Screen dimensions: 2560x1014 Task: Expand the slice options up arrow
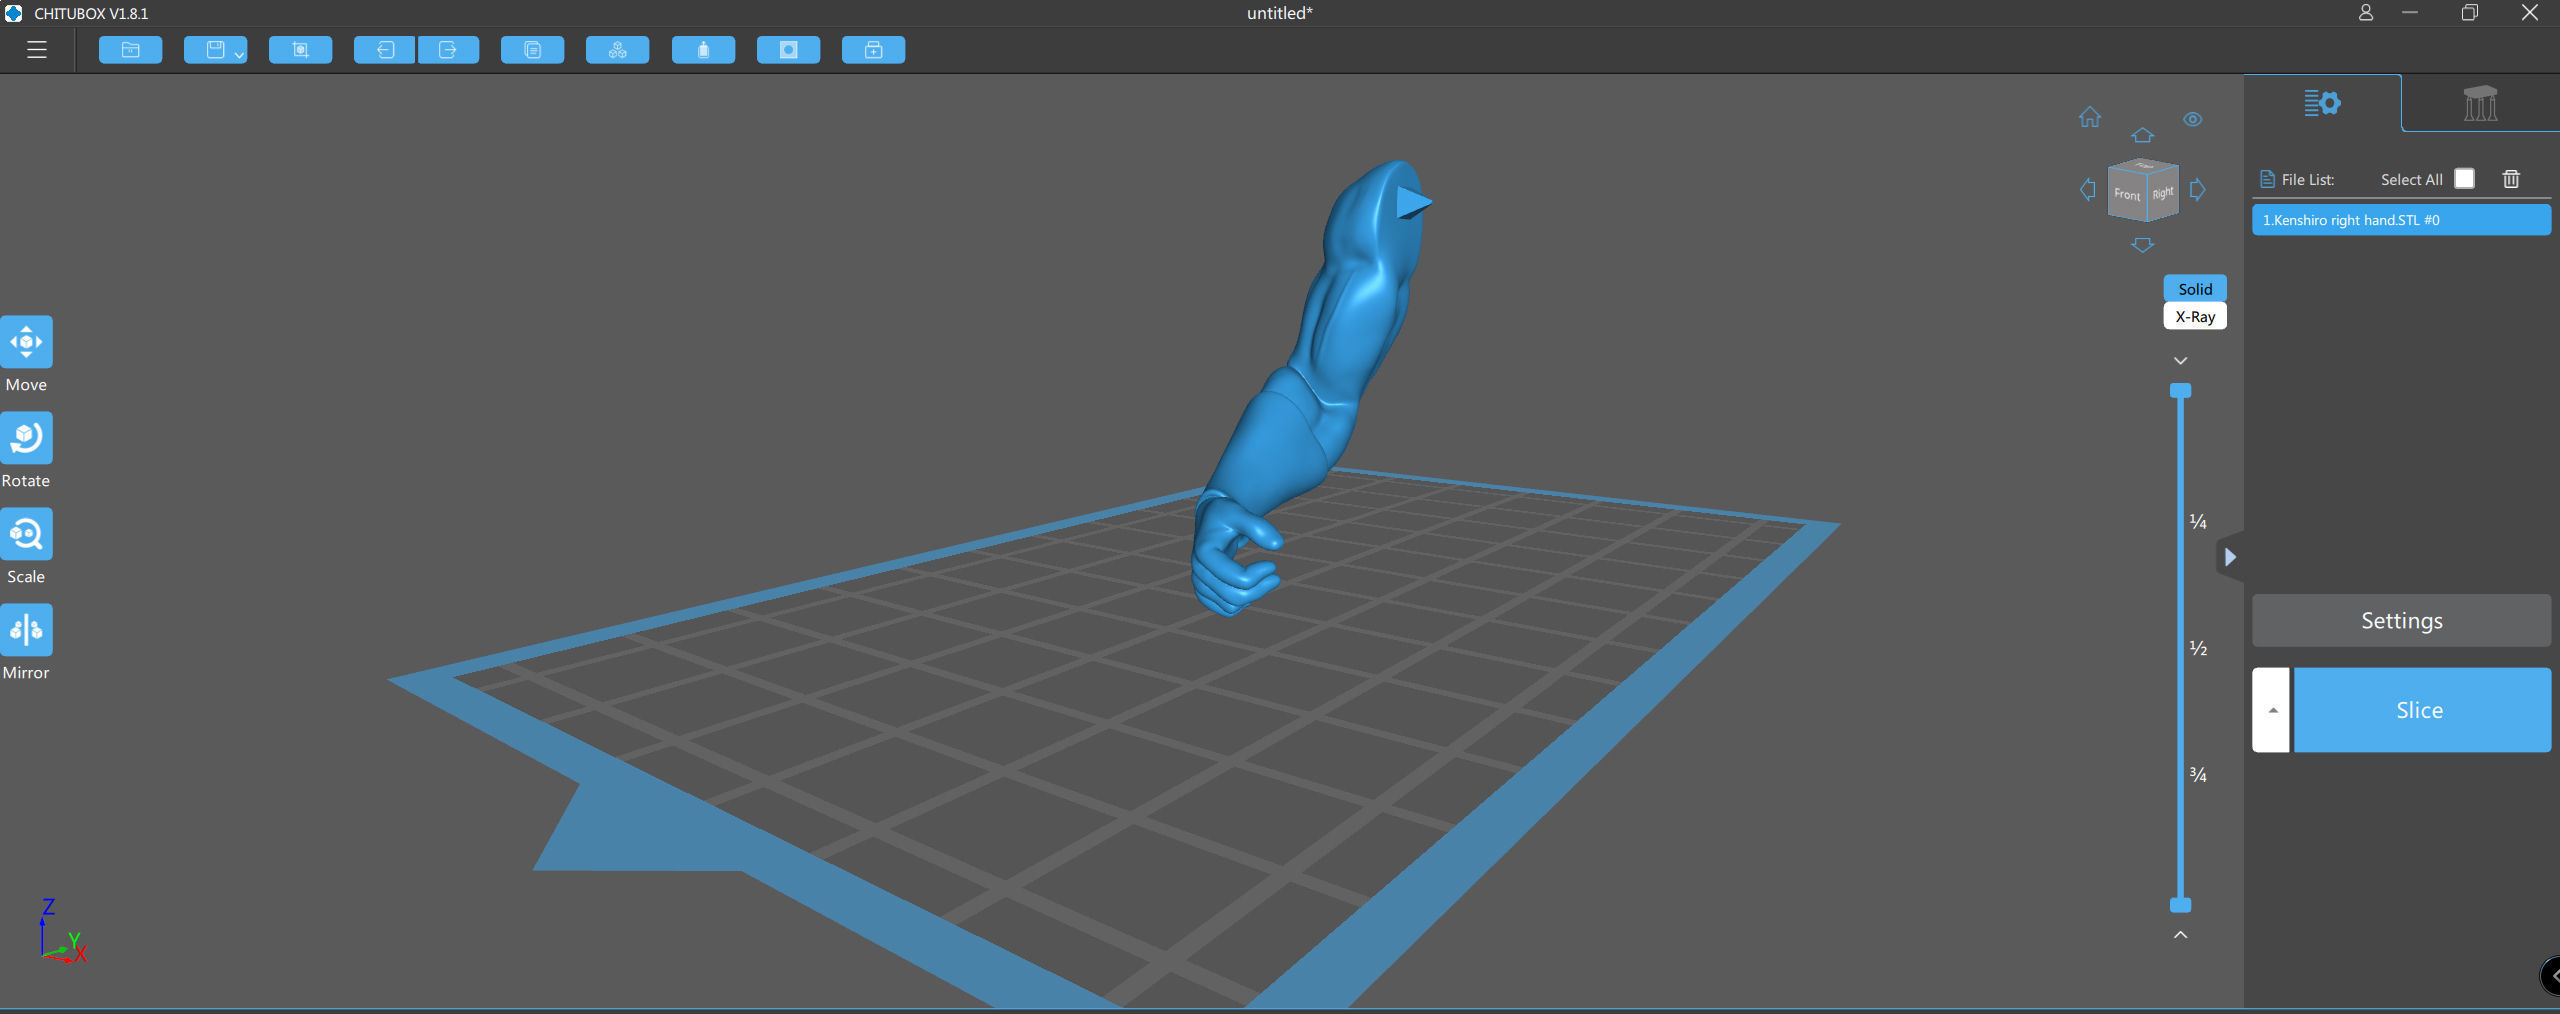[x=2271, y=710]
